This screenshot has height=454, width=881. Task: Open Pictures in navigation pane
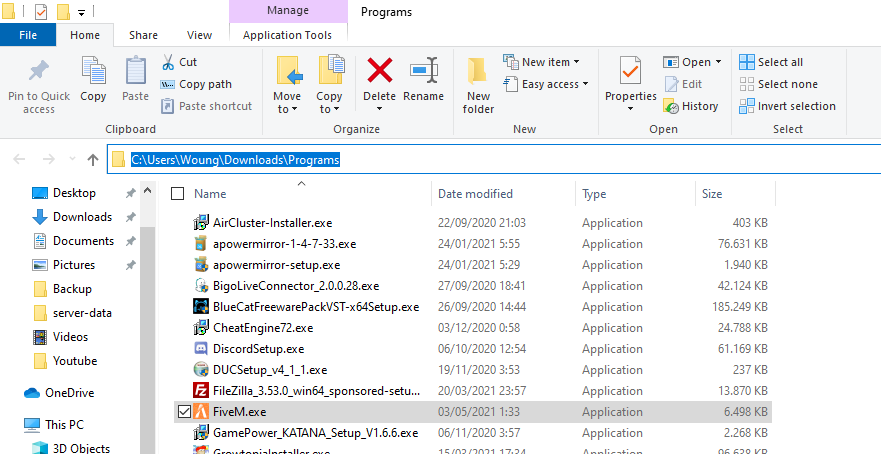click(x=74, y=265)
